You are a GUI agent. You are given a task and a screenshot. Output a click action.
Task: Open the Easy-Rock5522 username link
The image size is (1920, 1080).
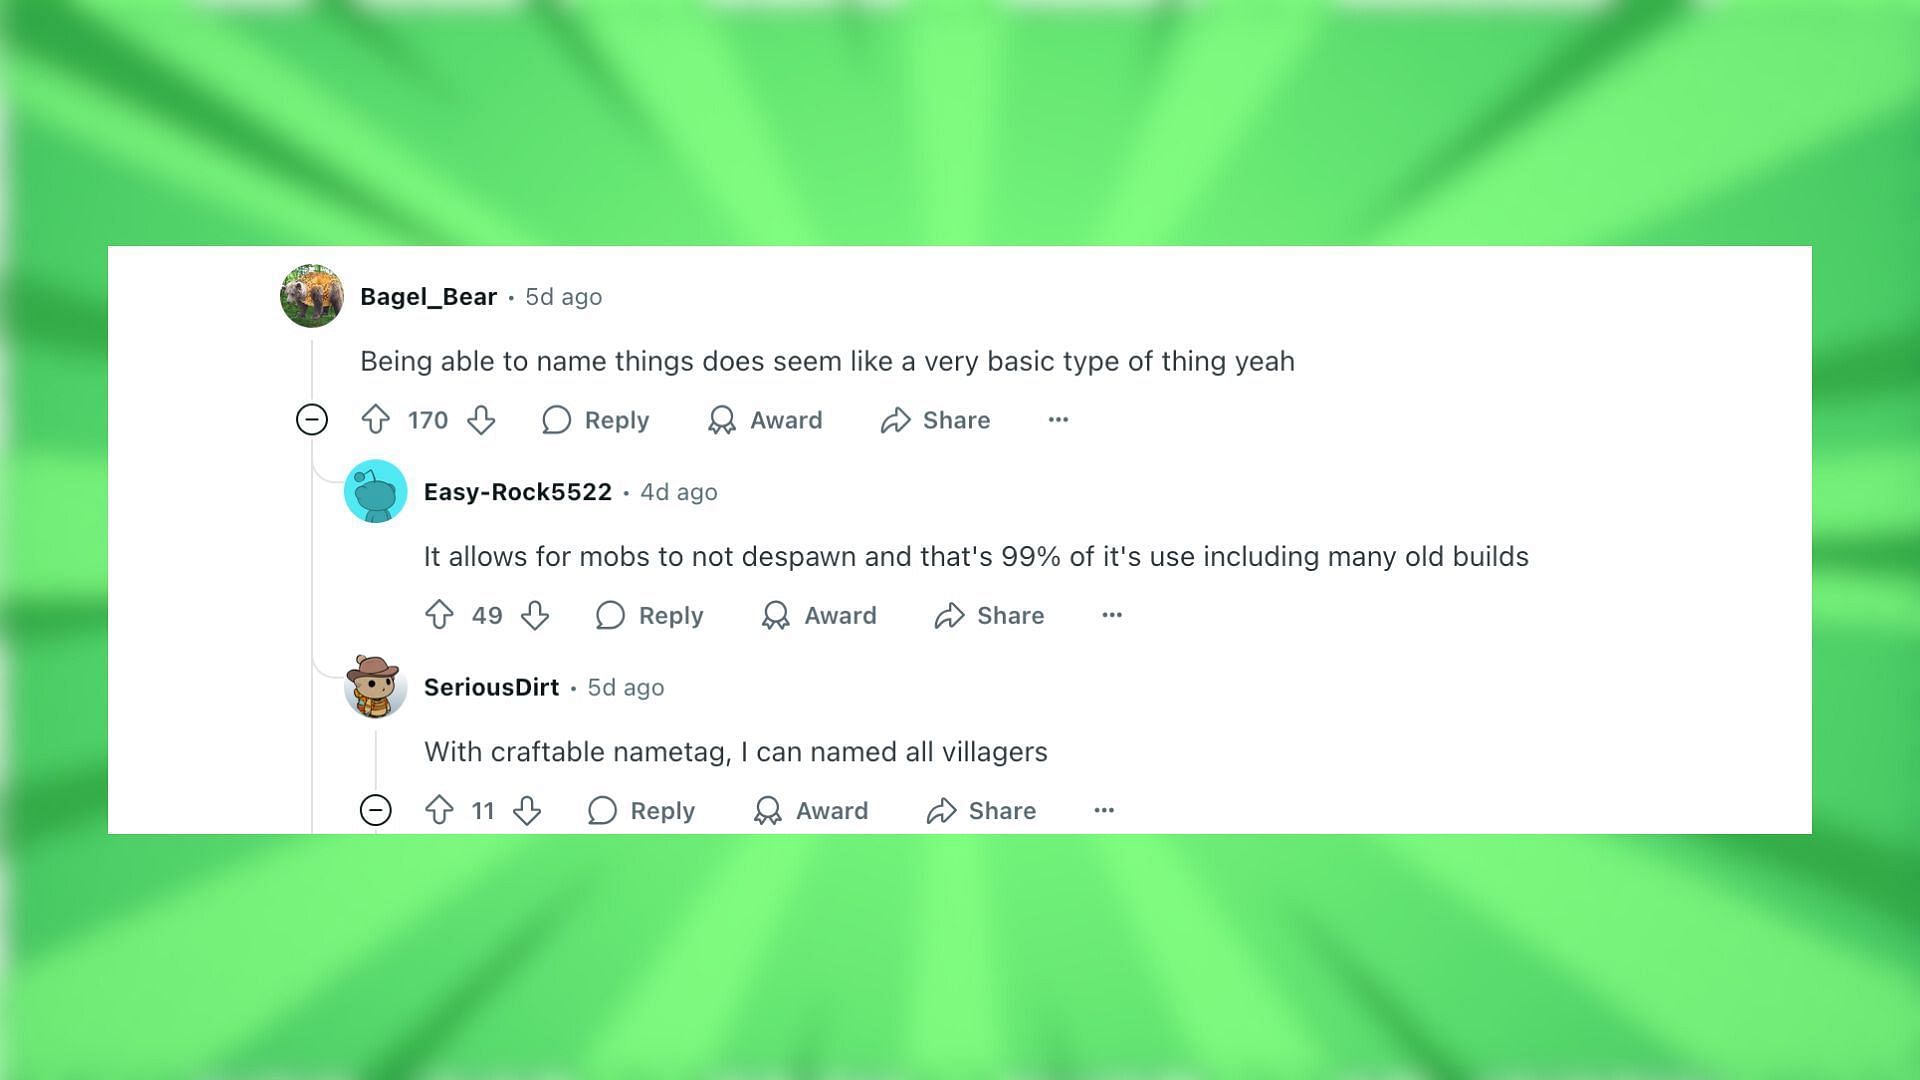coord(518,492)
